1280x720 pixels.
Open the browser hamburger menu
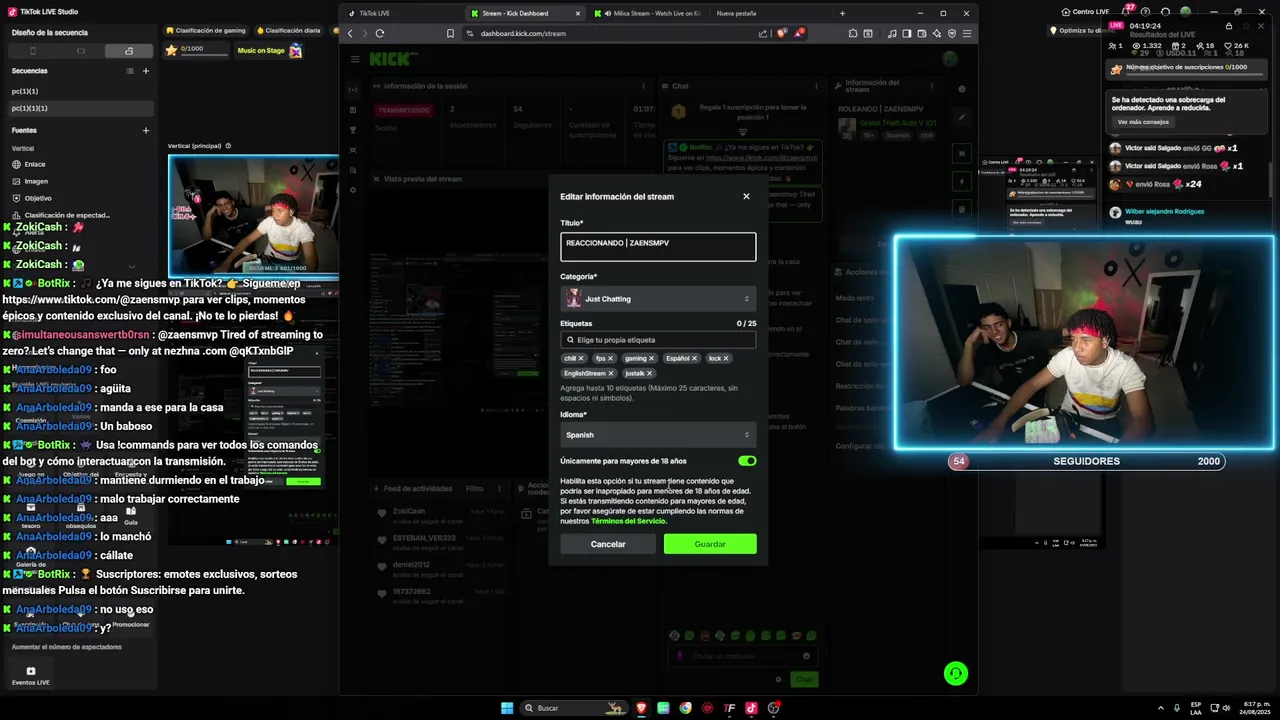967,33
